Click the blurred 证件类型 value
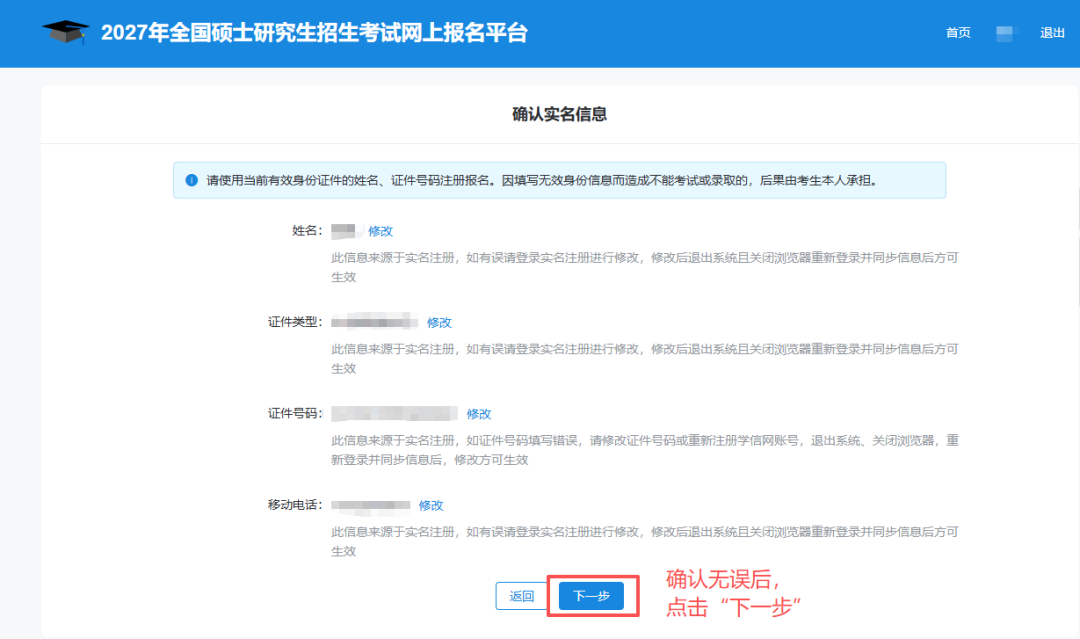This screenshot has width=1080, height=639. click(x=375, y=322)
